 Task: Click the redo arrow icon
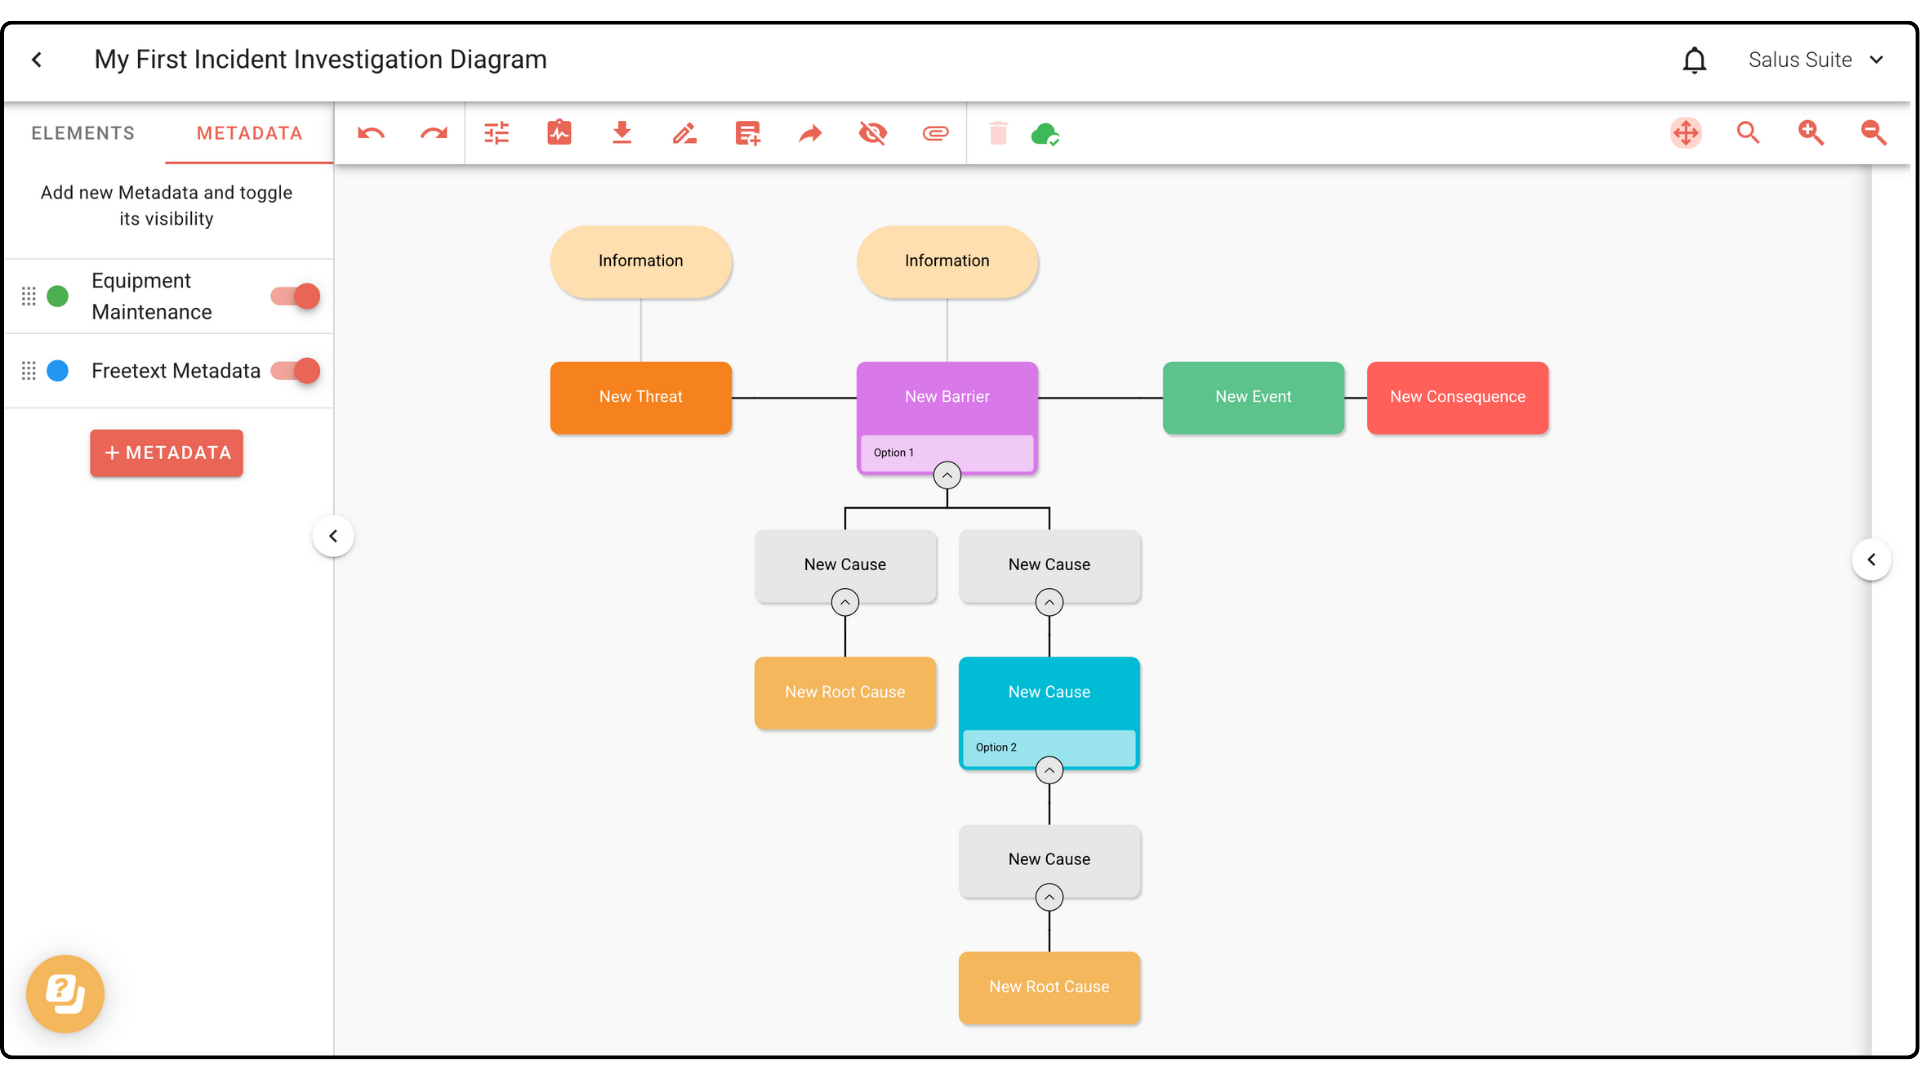pyautogui.click(x=434, y=133)
